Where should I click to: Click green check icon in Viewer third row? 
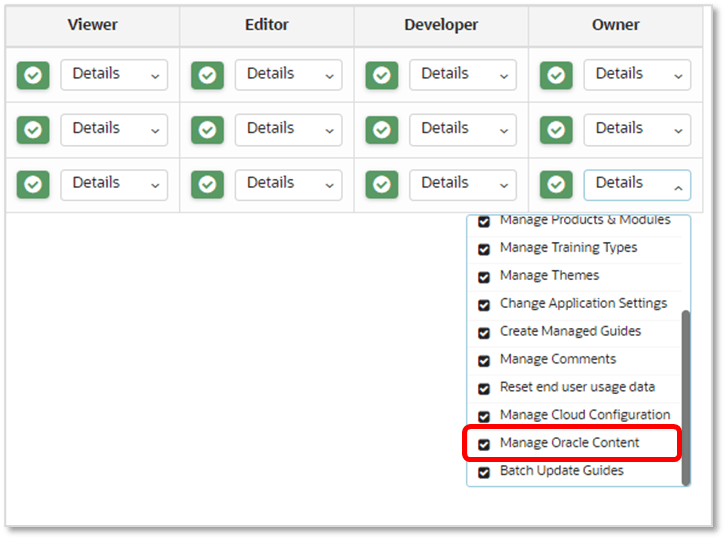click(33, 184)
